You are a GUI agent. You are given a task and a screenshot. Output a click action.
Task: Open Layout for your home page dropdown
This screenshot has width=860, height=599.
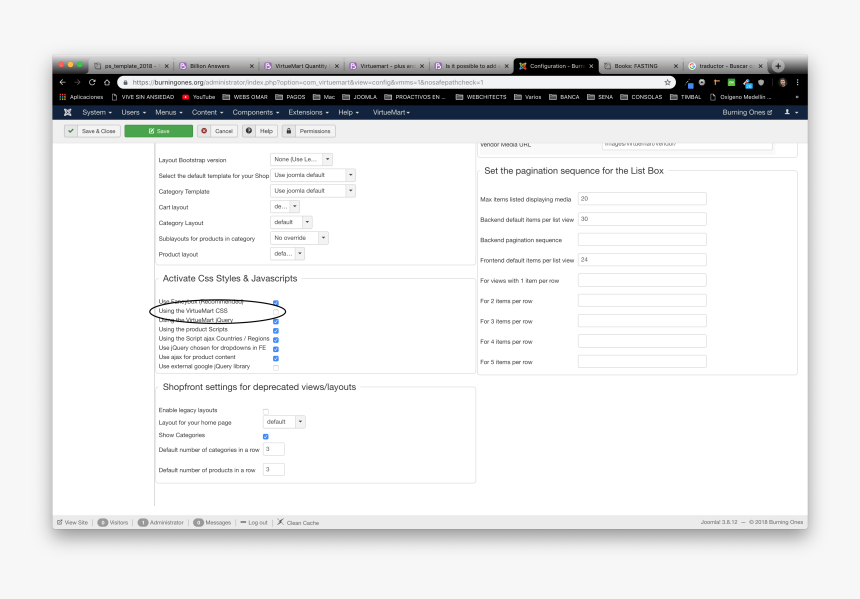click(x=285, y=422)
